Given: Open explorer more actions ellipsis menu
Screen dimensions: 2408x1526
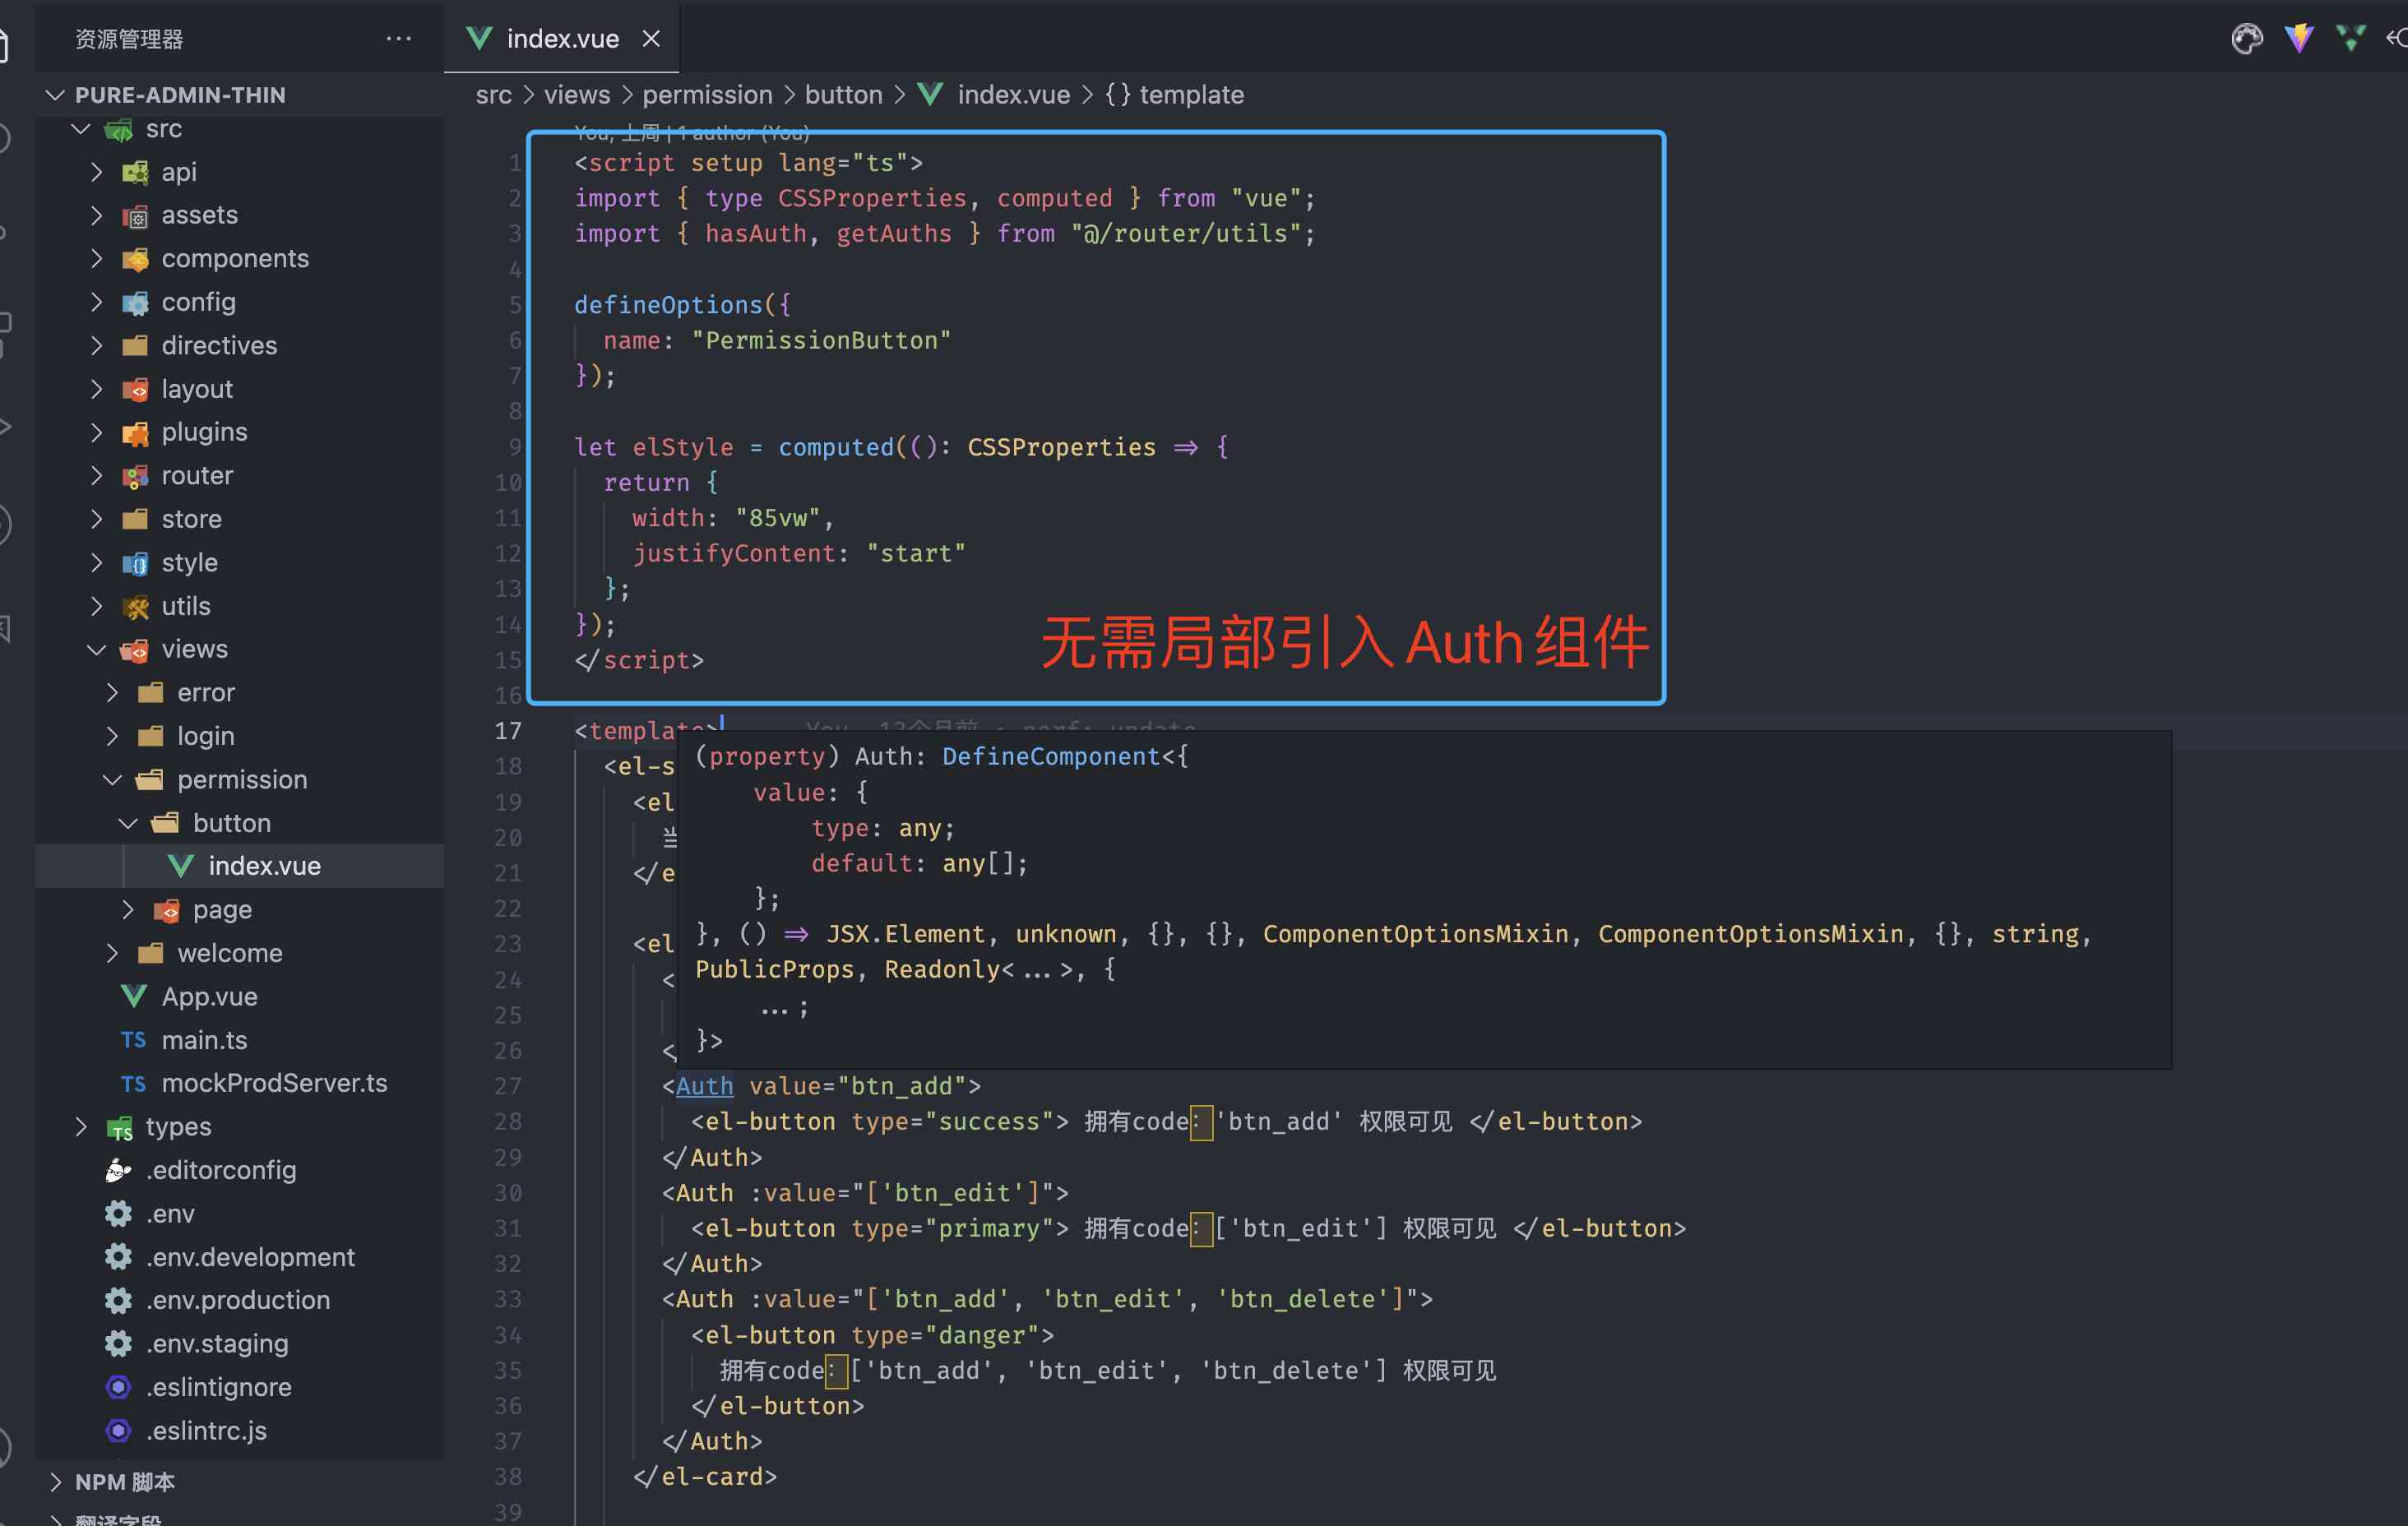Looking at the screenshot, I should click(398, 39).
